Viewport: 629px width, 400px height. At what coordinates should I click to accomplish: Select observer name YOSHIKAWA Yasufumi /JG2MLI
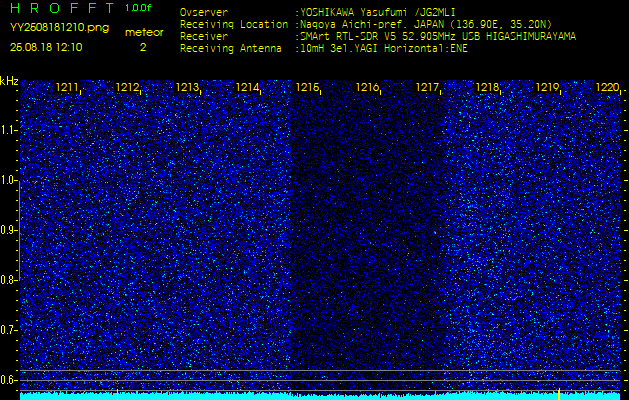click(x=377, y=12)
